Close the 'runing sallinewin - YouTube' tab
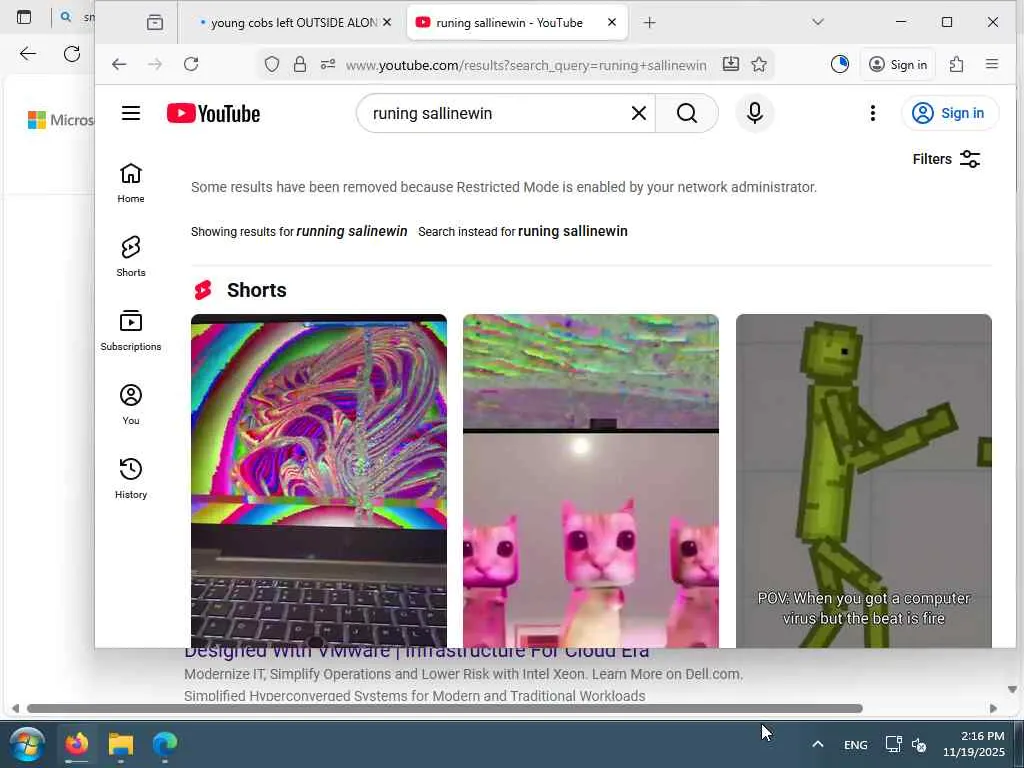The width and height of the screenshot is (1024, 768). tap(612, 22)
